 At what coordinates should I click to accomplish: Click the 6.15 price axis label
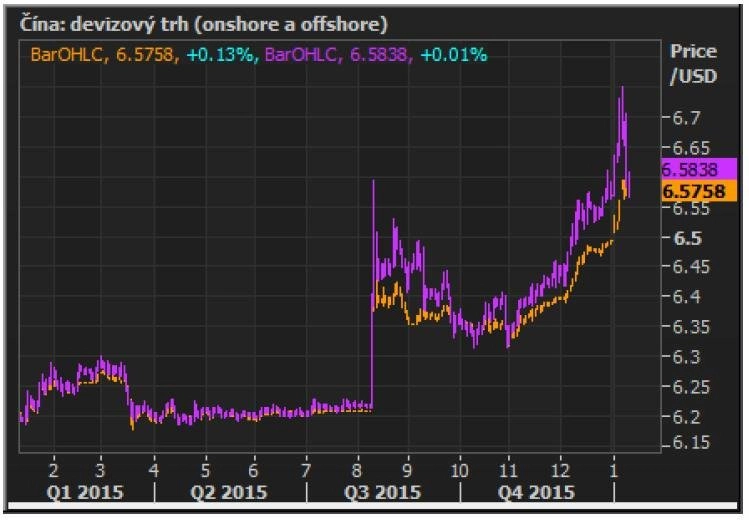click(691, 442)
